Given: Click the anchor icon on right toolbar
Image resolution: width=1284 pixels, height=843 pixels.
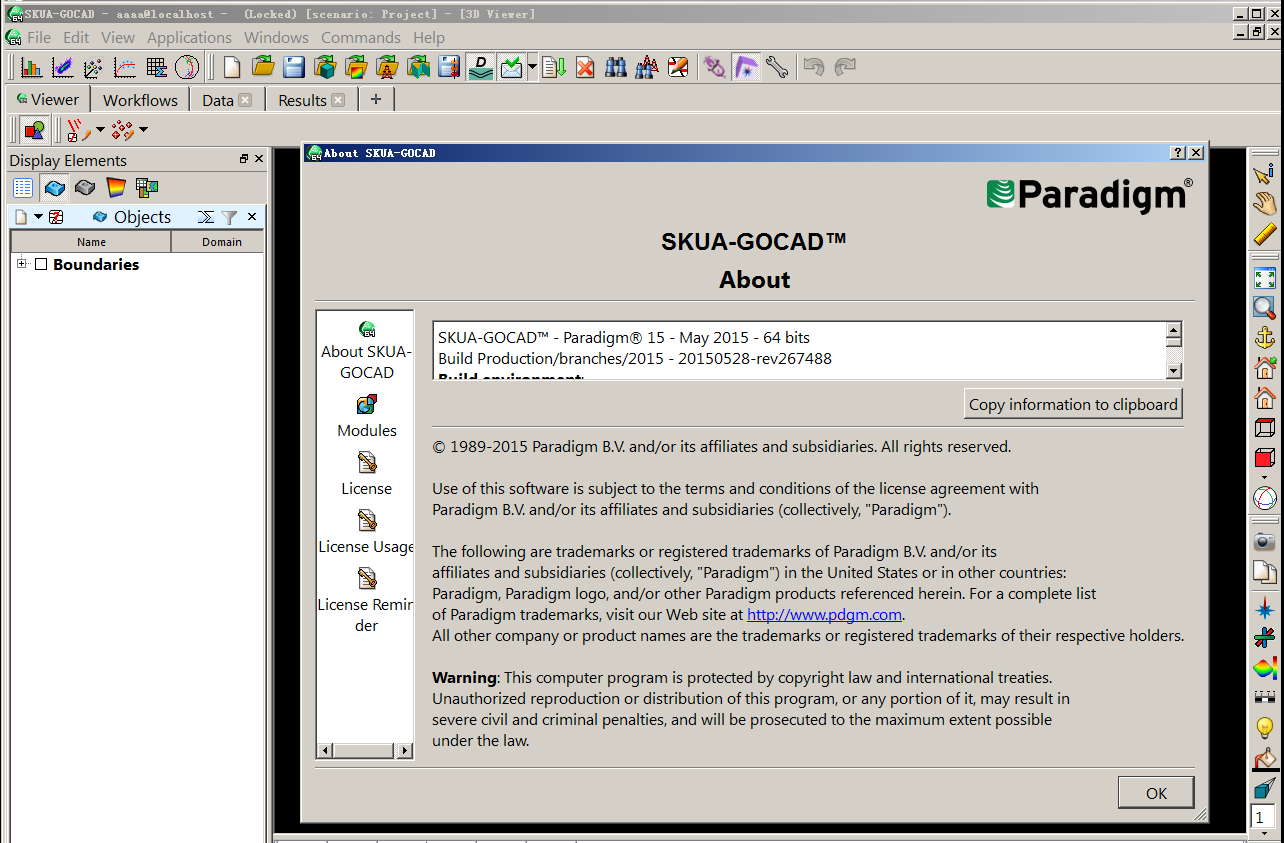Looking at the screenshot, I should click(x=1265, y=338).
